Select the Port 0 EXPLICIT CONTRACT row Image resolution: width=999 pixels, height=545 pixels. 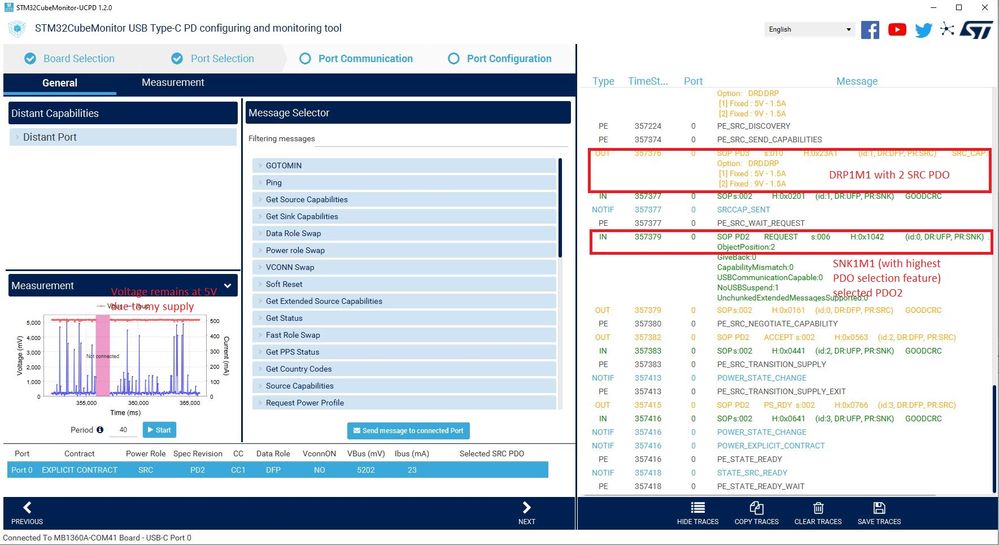click(278, 470)
